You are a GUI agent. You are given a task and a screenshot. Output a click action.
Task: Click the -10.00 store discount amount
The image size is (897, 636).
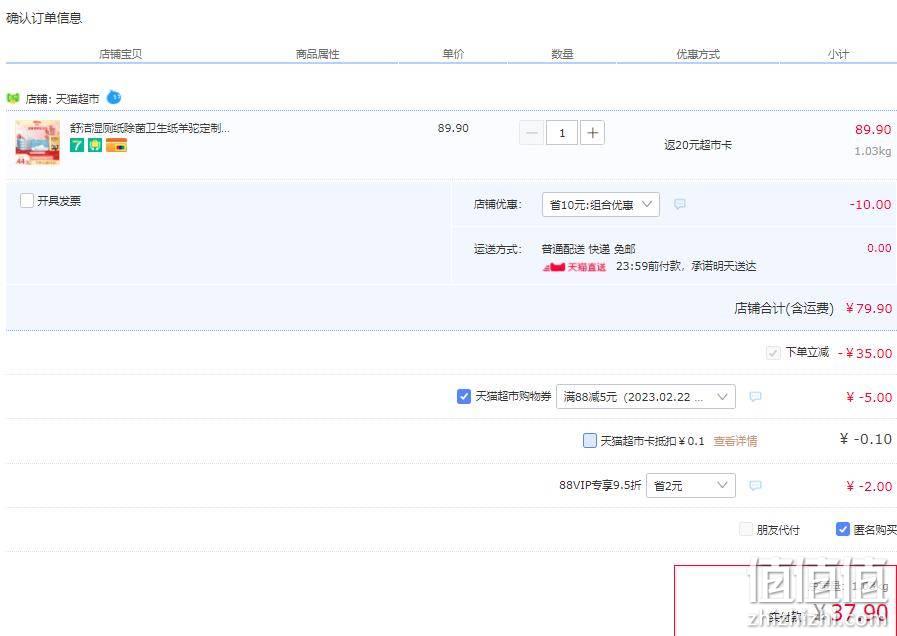(x=870, y=205)
